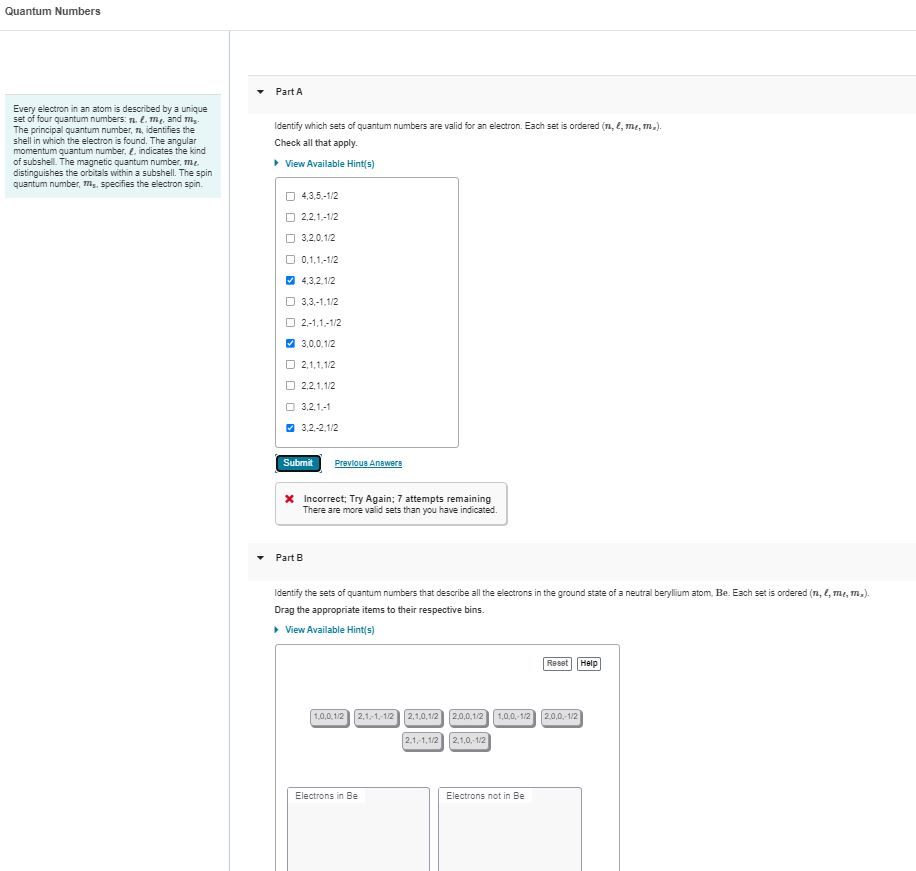Click the 2,1,0,1/2 tile
Screen dimensions: 916x871
423,717
